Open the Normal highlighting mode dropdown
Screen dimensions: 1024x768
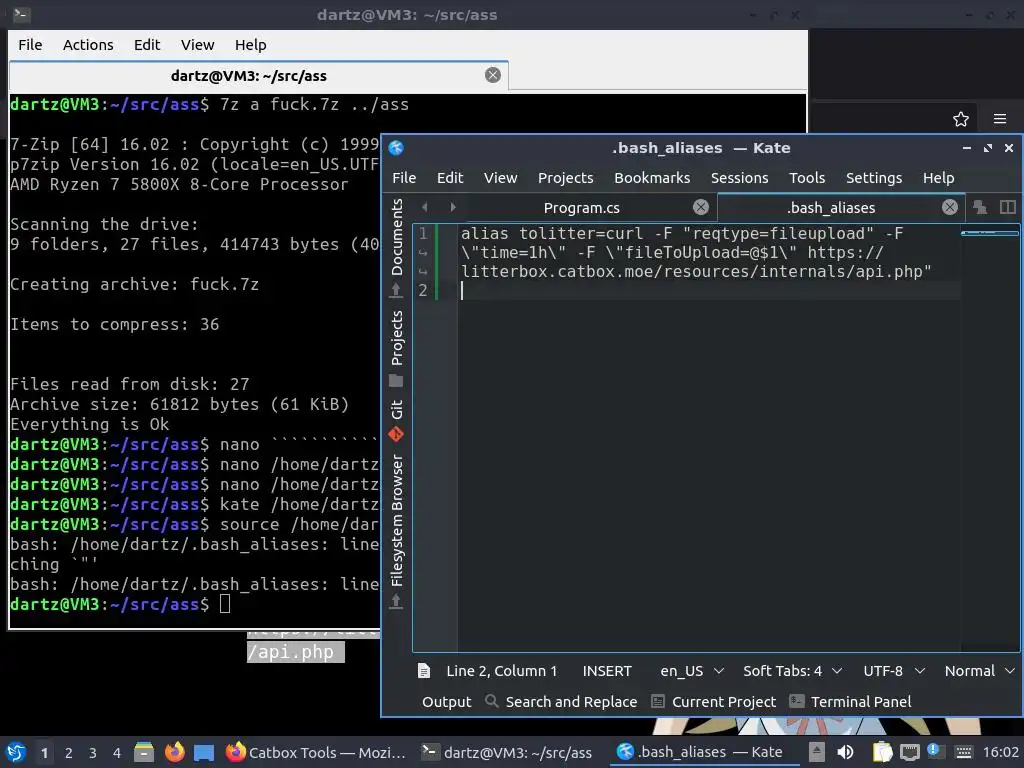click(980, 671)
